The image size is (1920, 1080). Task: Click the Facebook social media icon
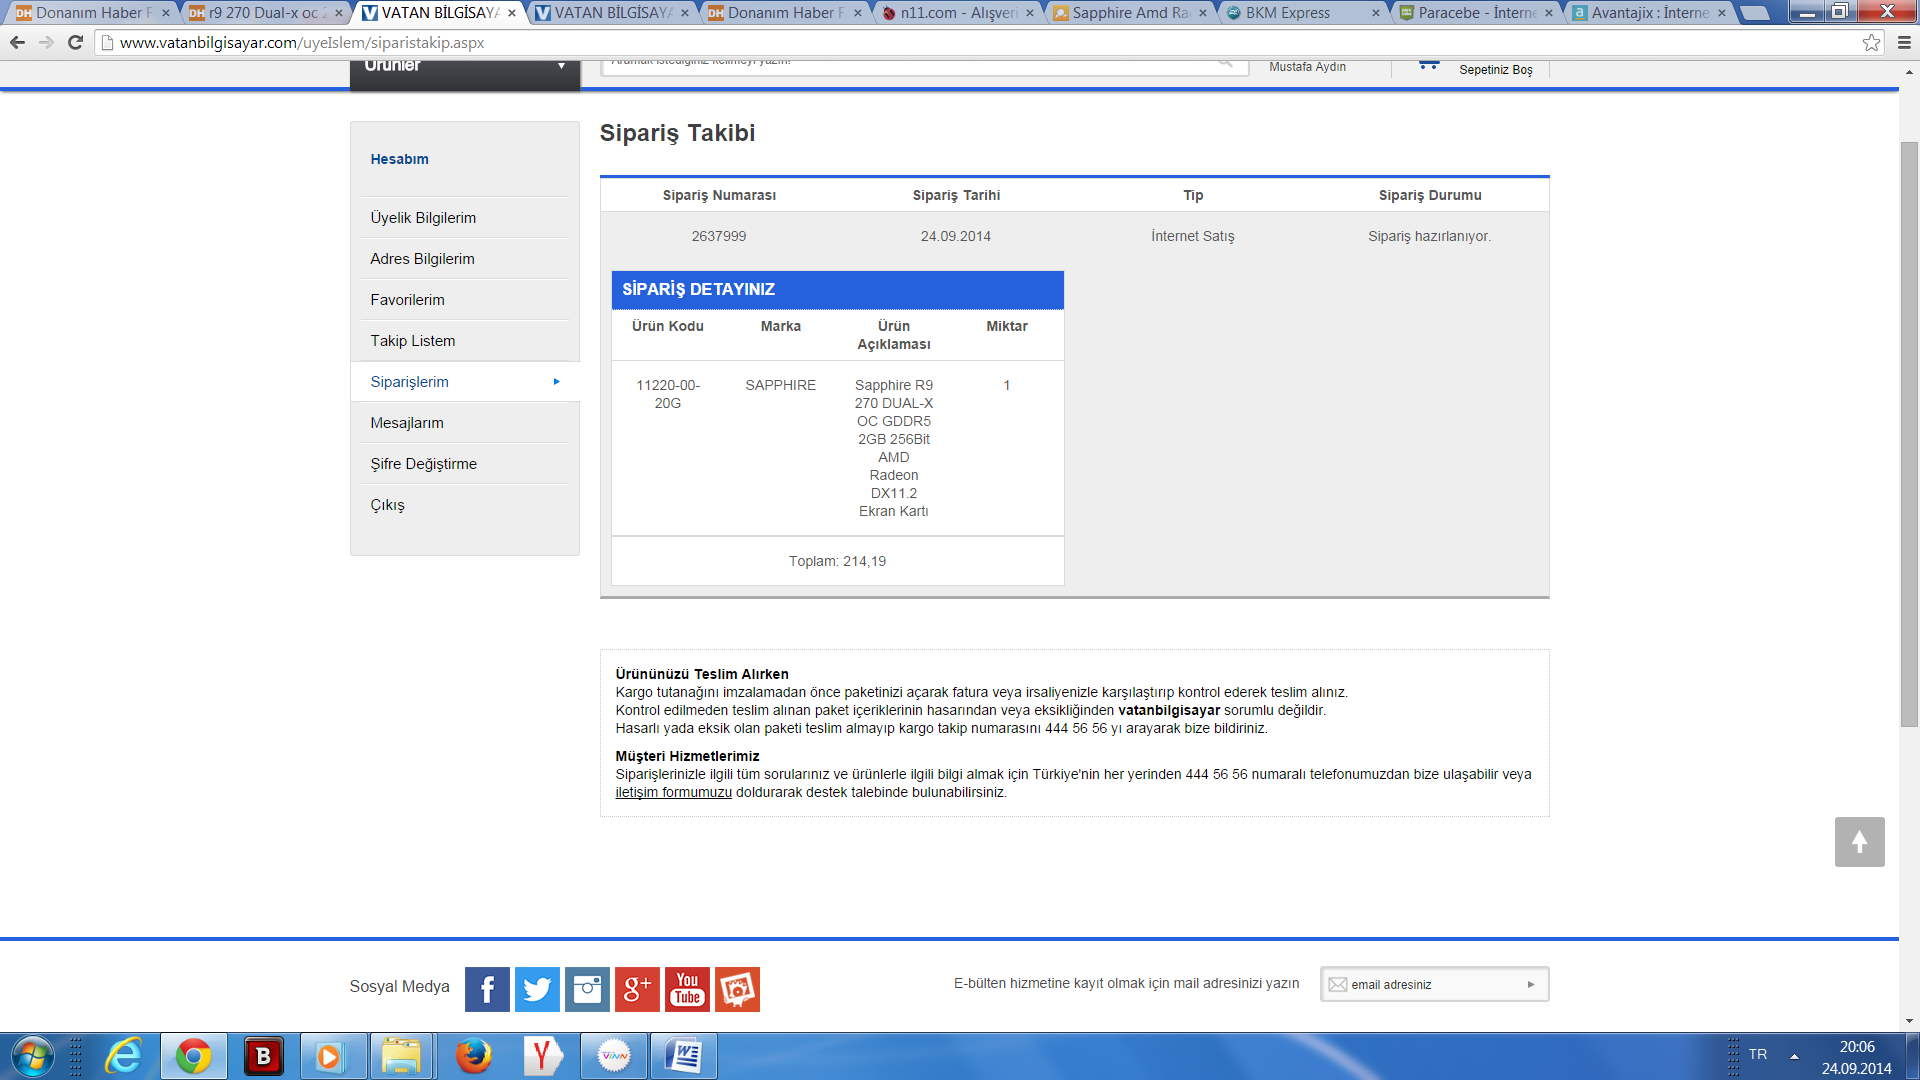(x=487, y=989)
